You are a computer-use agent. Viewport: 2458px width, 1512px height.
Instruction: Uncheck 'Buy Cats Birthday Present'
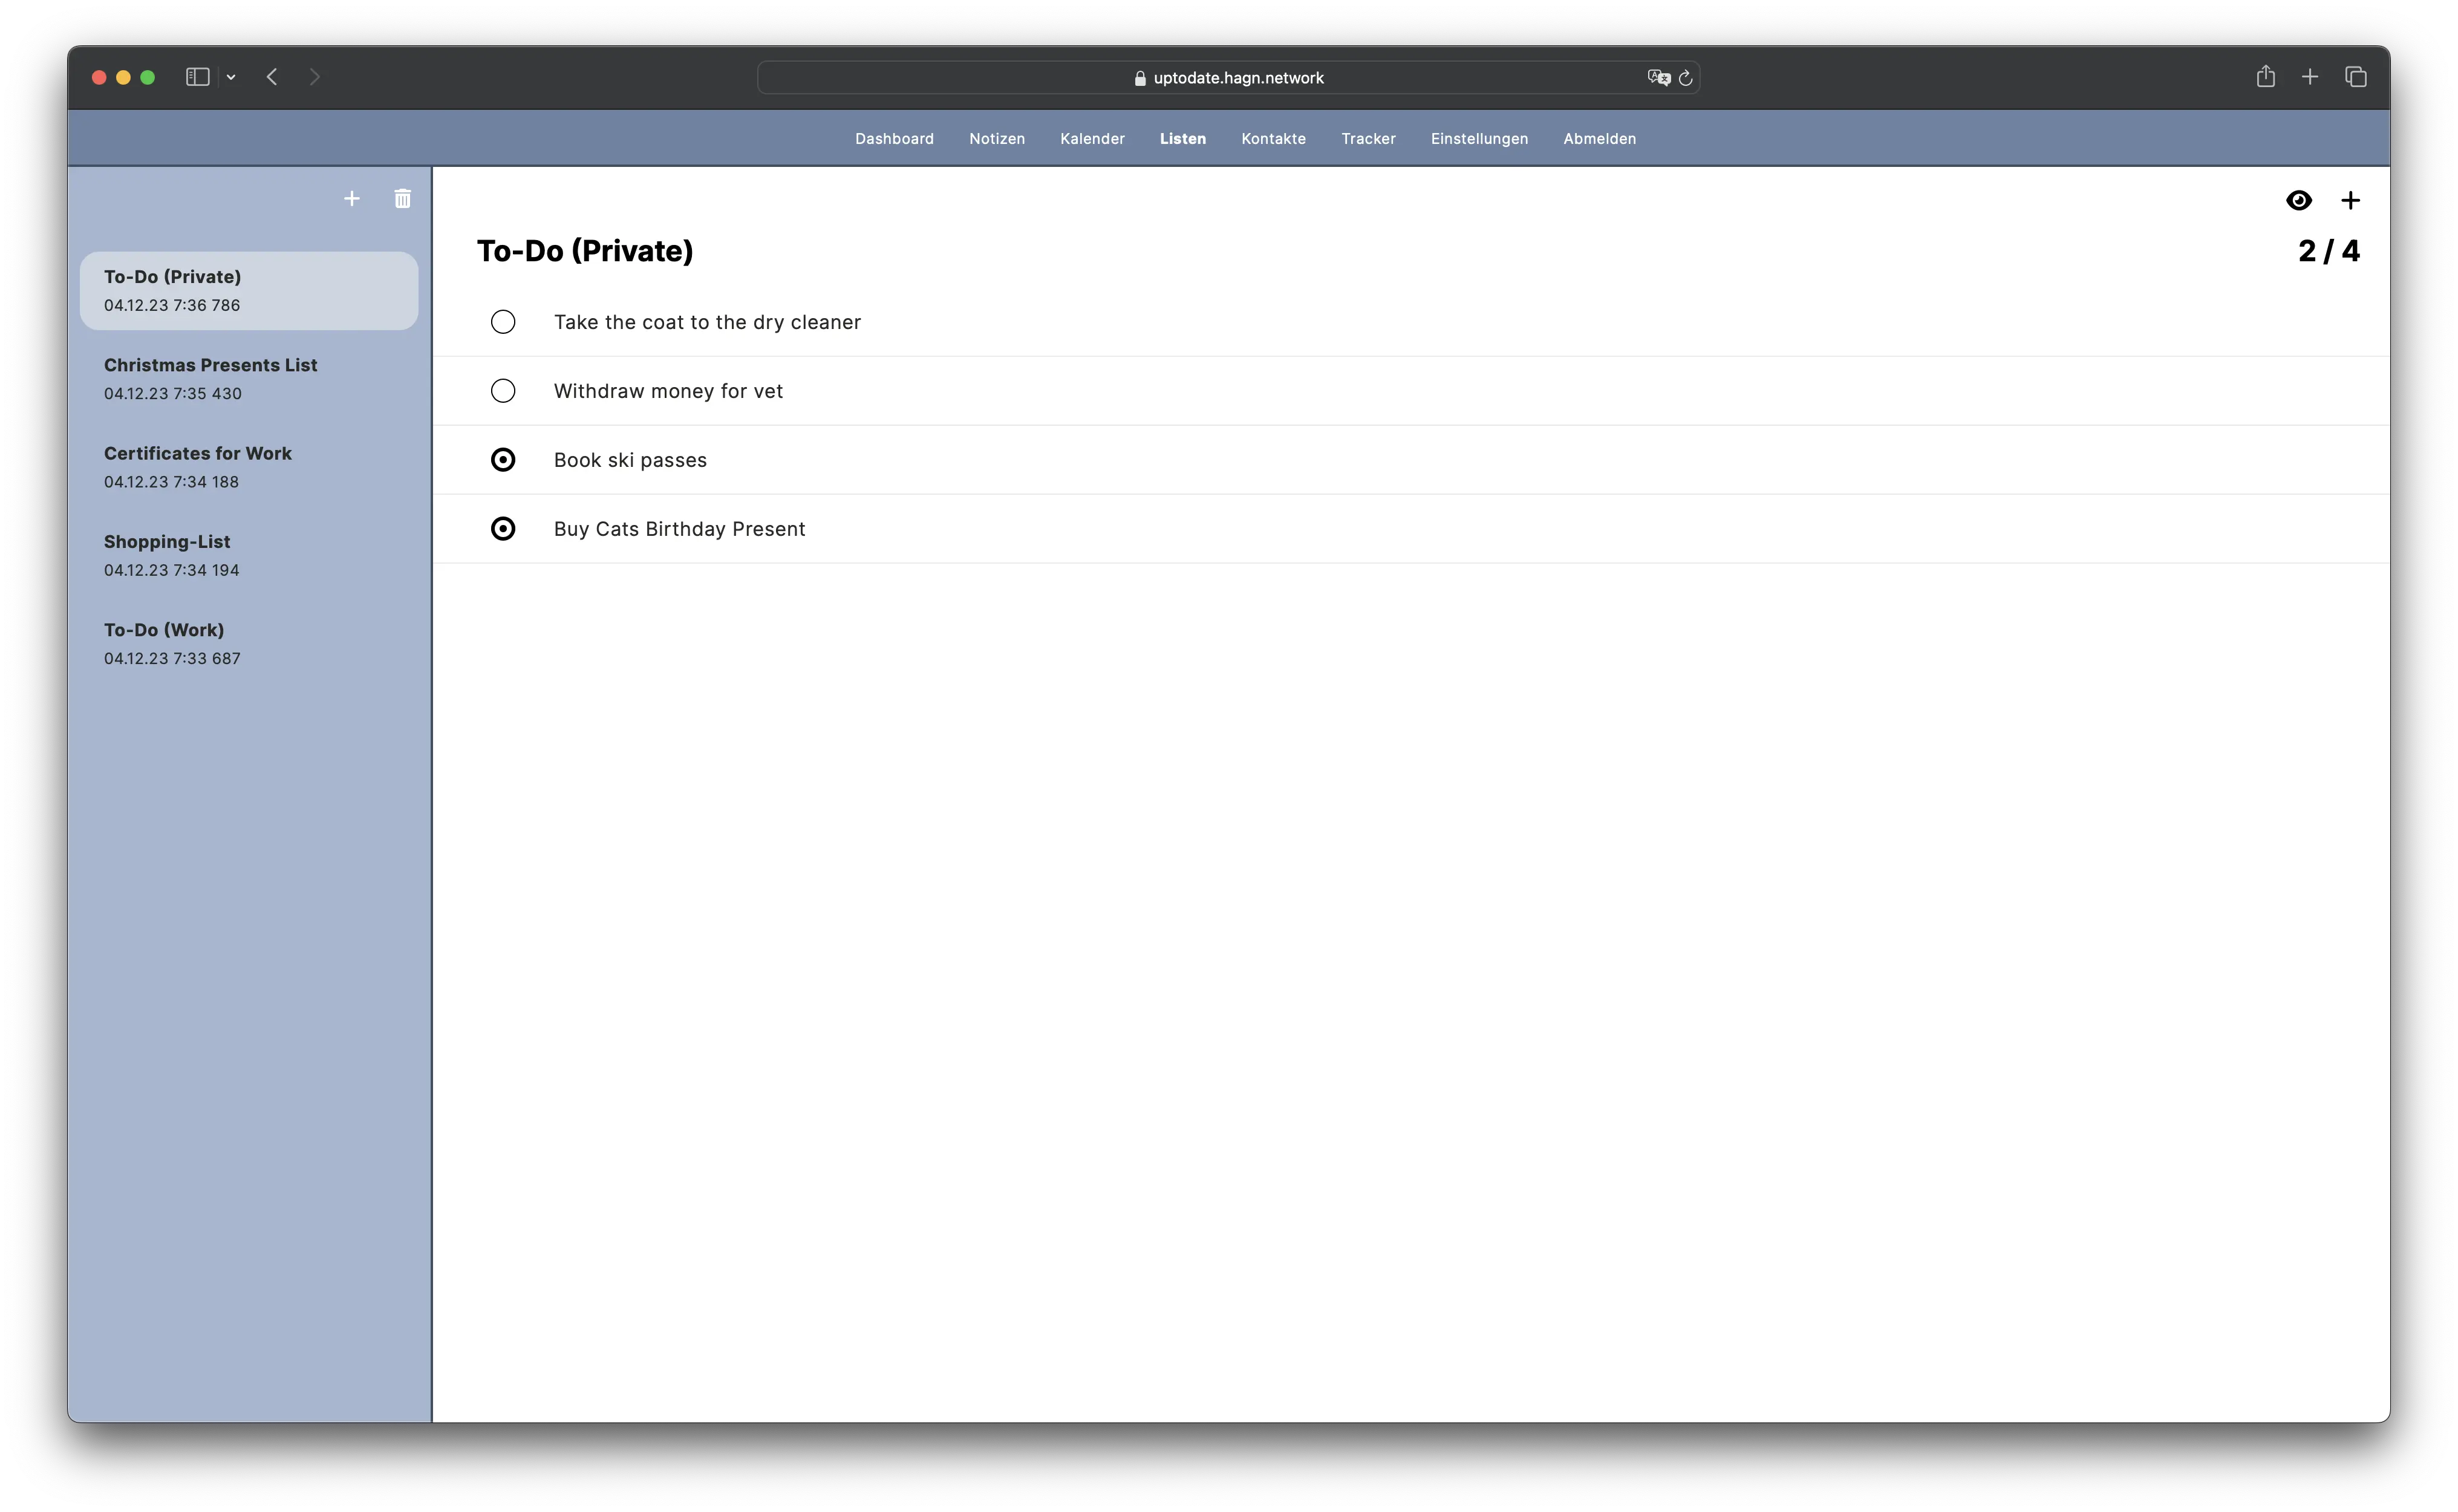coord(503,529)
